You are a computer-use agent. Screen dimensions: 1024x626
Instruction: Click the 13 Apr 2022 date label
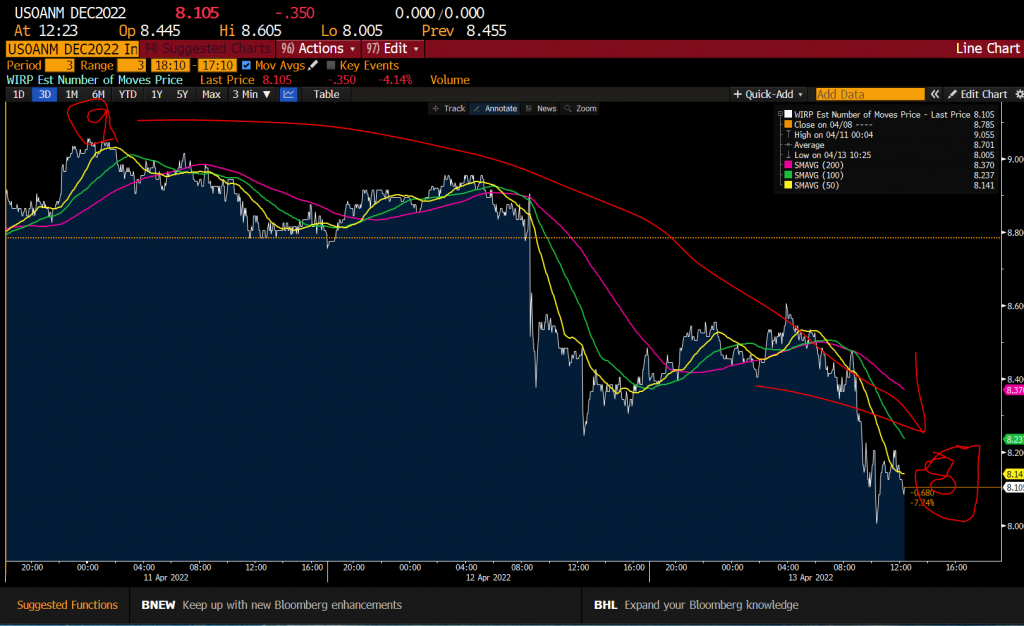pyautogui.click(x=810, y=578)
